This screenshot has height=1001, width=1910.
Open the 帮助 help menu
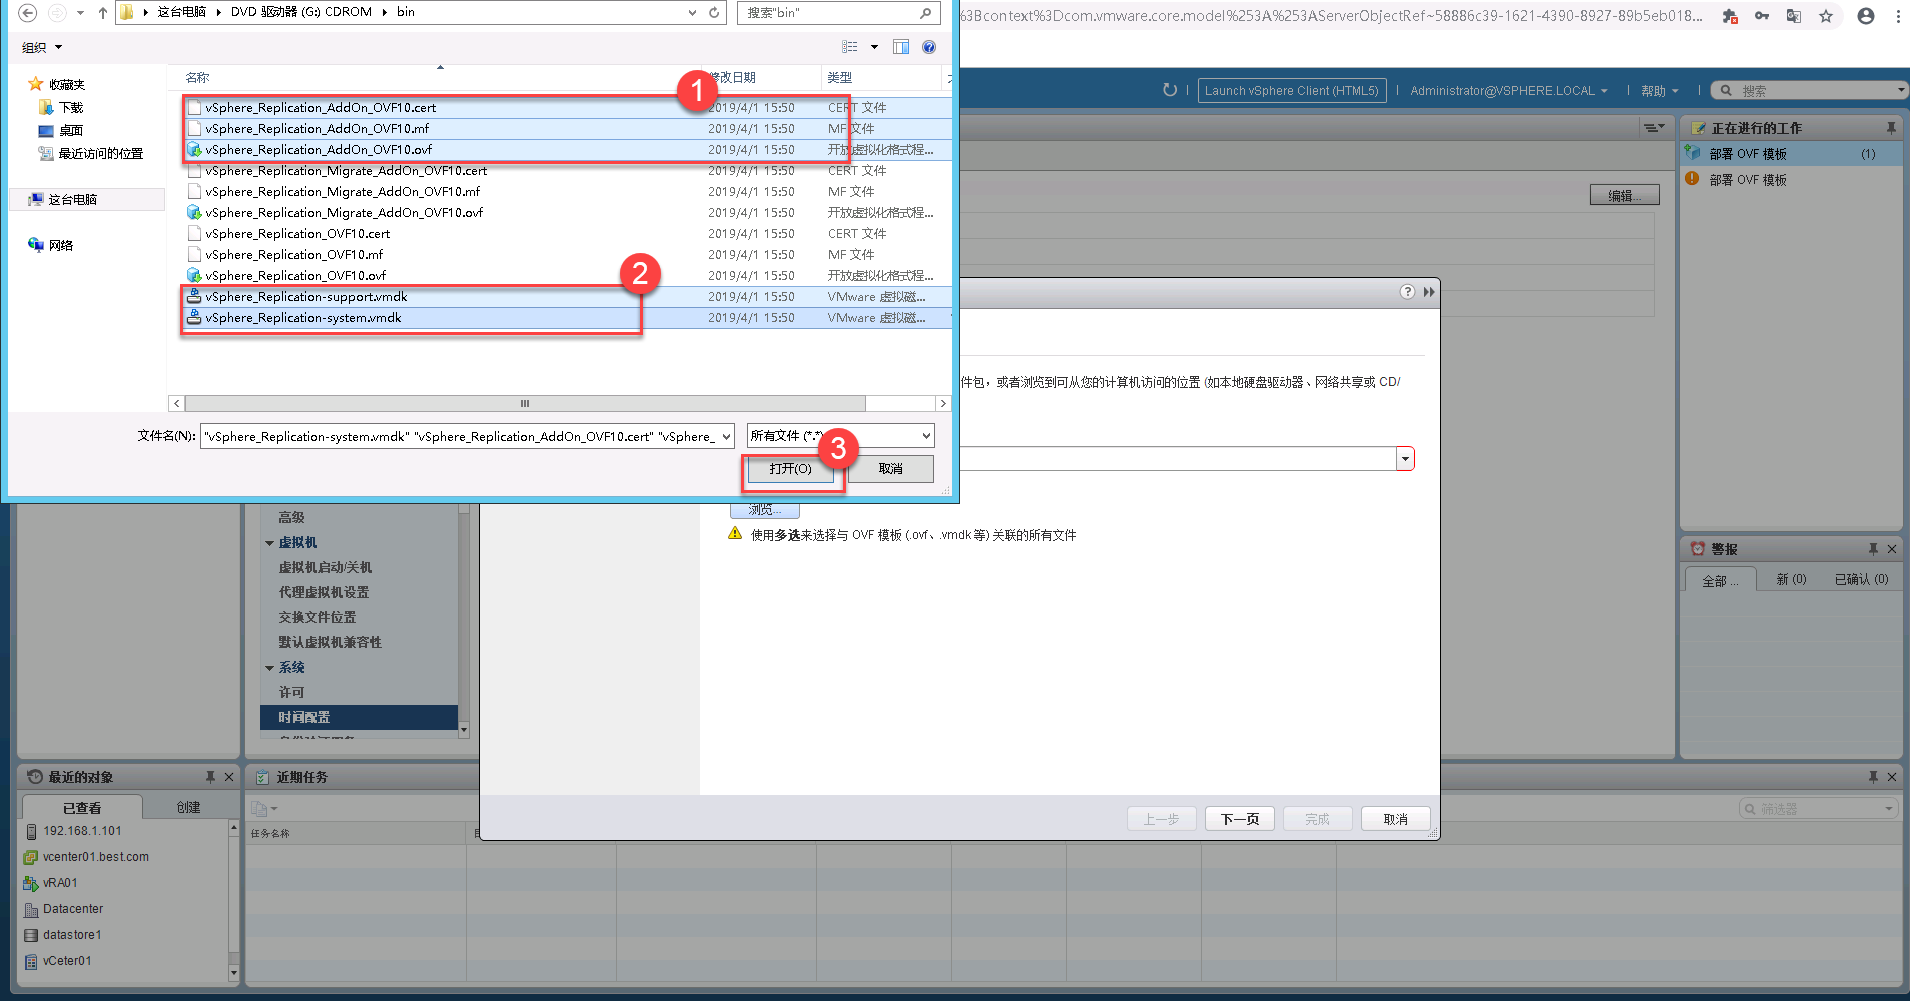coord(1660,91)
